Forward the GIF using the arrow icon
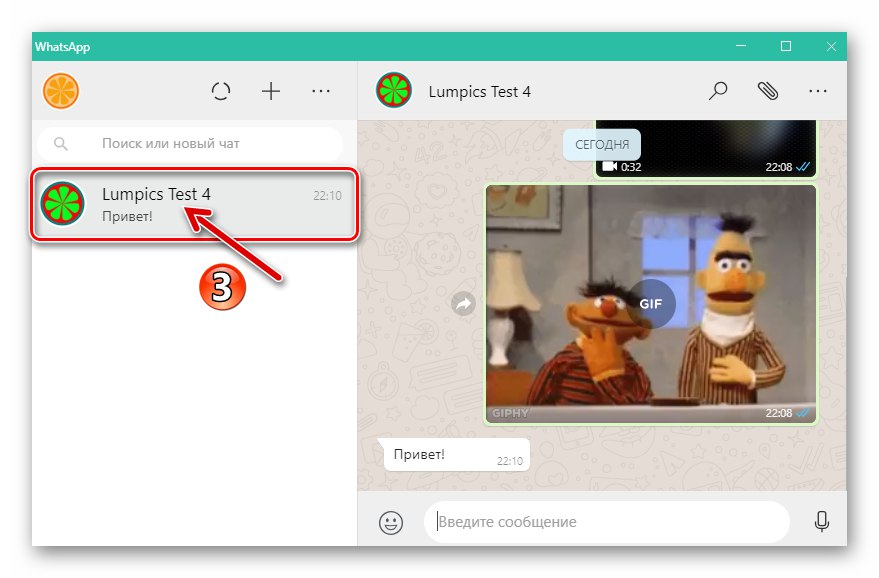The height and width of the screenshot is (578, 879). point(462,302)
